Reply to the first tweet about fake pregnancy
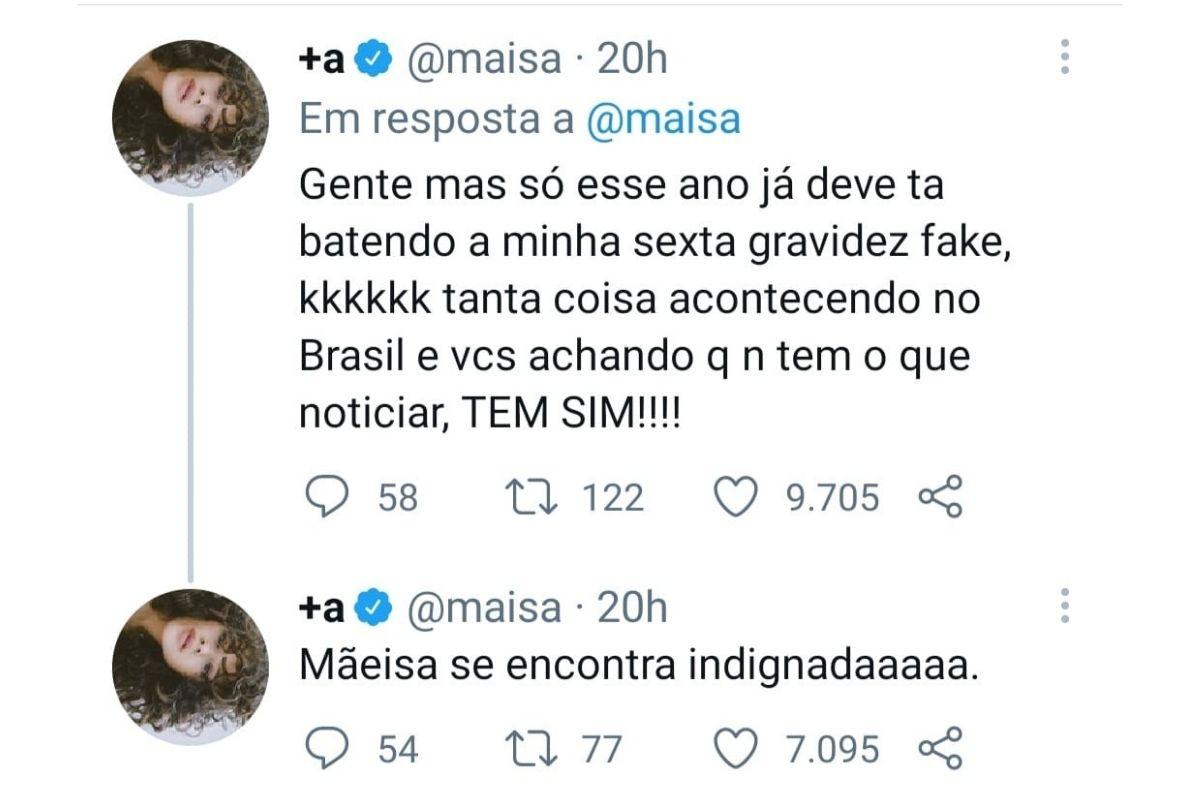The height and width of the screenshot is (800, 1200). coord(324,497)
